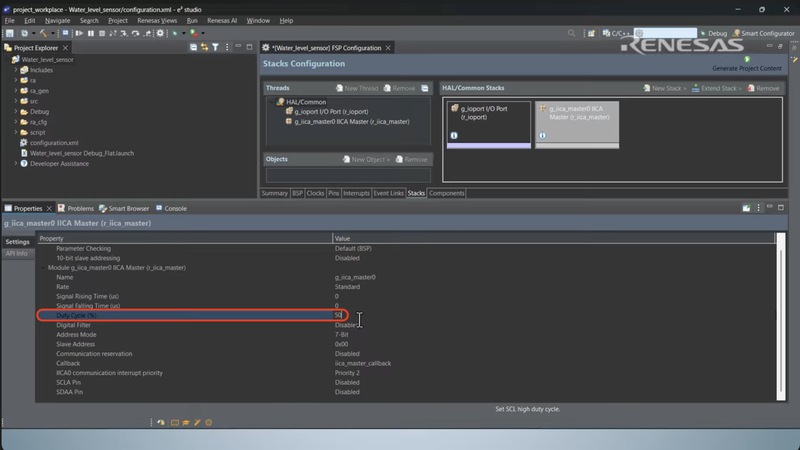This screenshot has height=450, width=800.
Task: Expand the script folder
Action: click(16, 132)
